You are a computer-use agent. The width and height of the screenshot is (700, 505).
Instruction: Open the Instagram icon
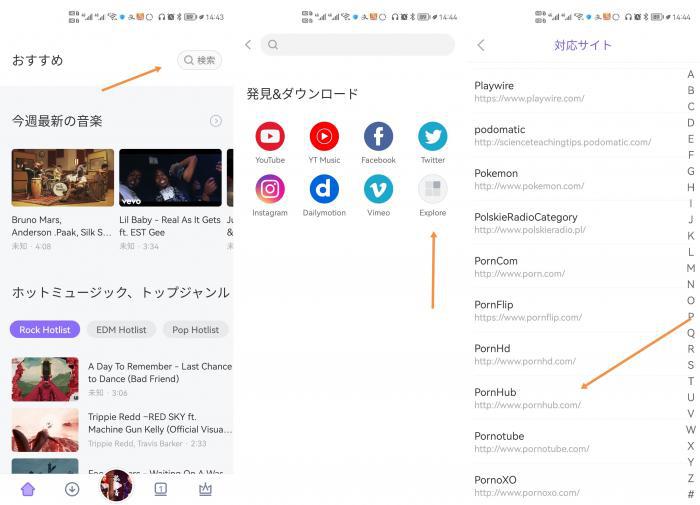click(x=270, y=189)
